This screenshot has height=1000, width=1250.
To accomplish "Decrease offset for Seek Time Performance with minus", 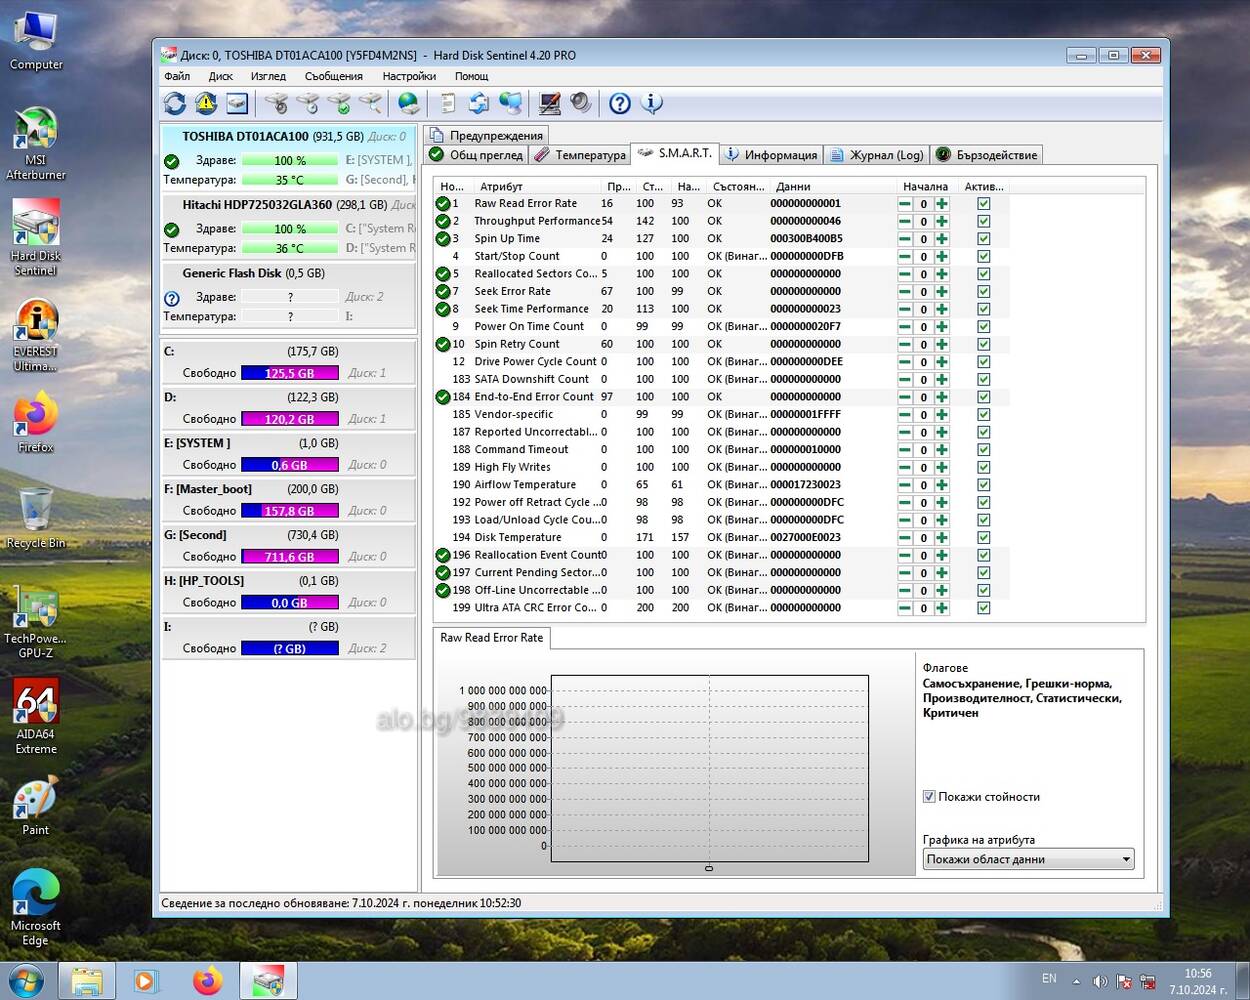I will pyautogui.click(x=905, y=309).
